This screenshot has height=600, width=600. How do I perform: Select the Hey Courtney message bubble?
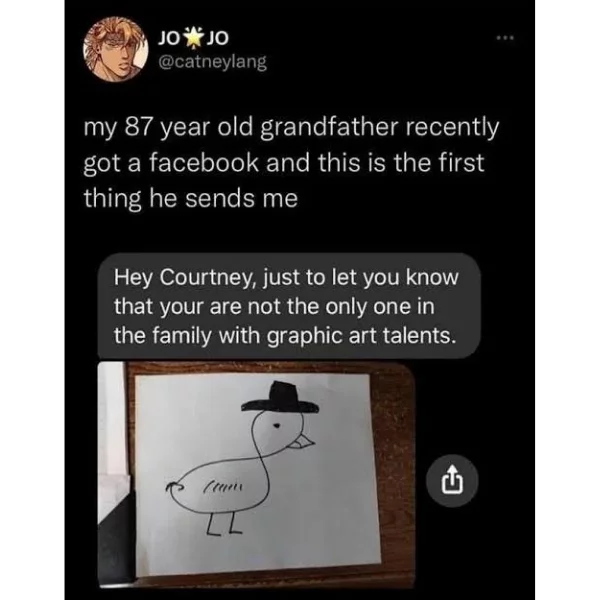click(x=289, y=306)
